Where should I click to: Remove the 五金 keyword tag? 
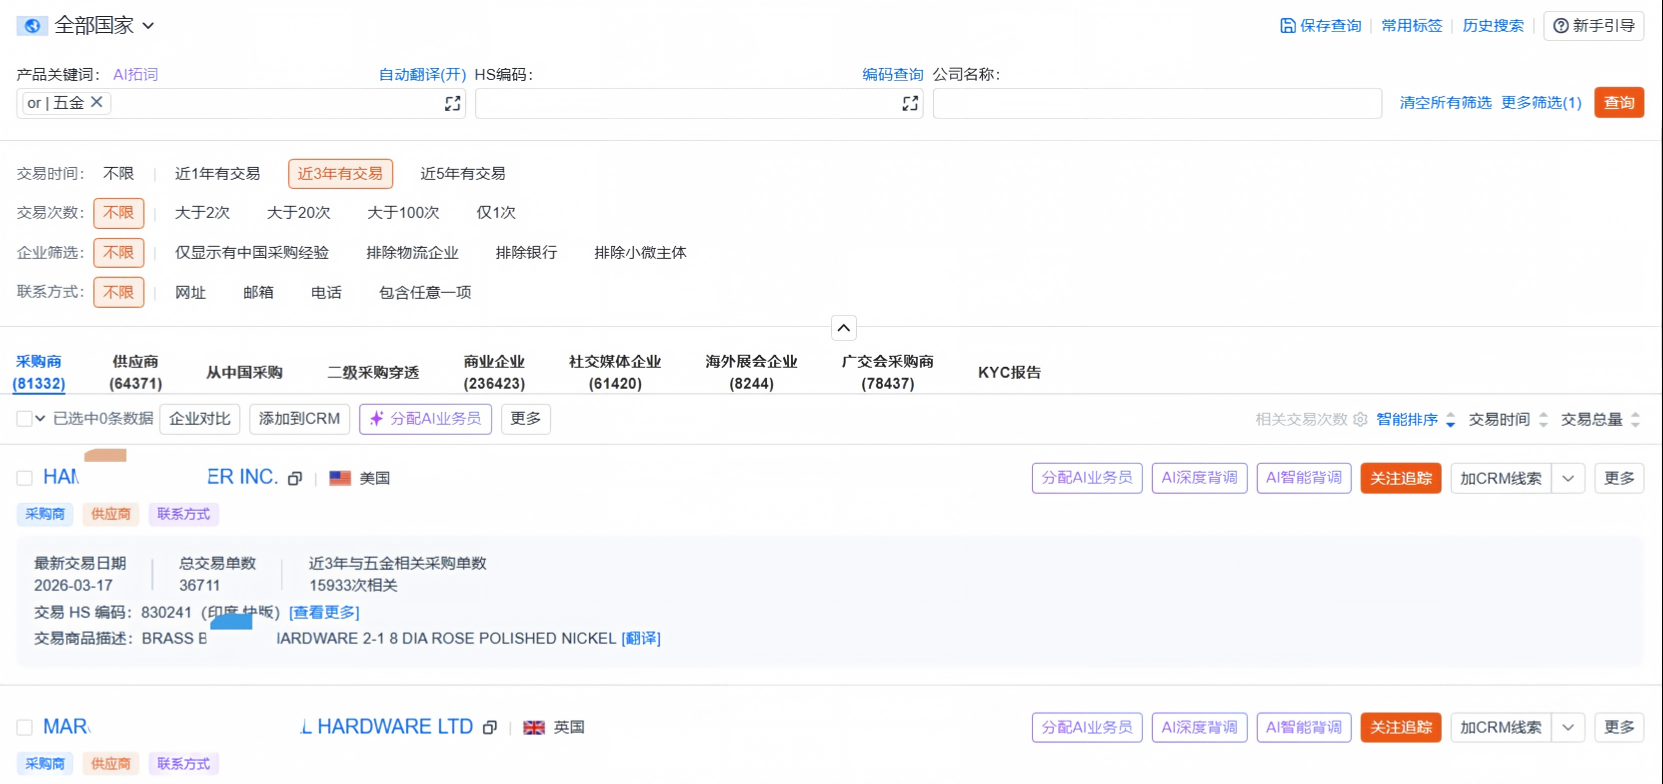[x=97, y=102]
